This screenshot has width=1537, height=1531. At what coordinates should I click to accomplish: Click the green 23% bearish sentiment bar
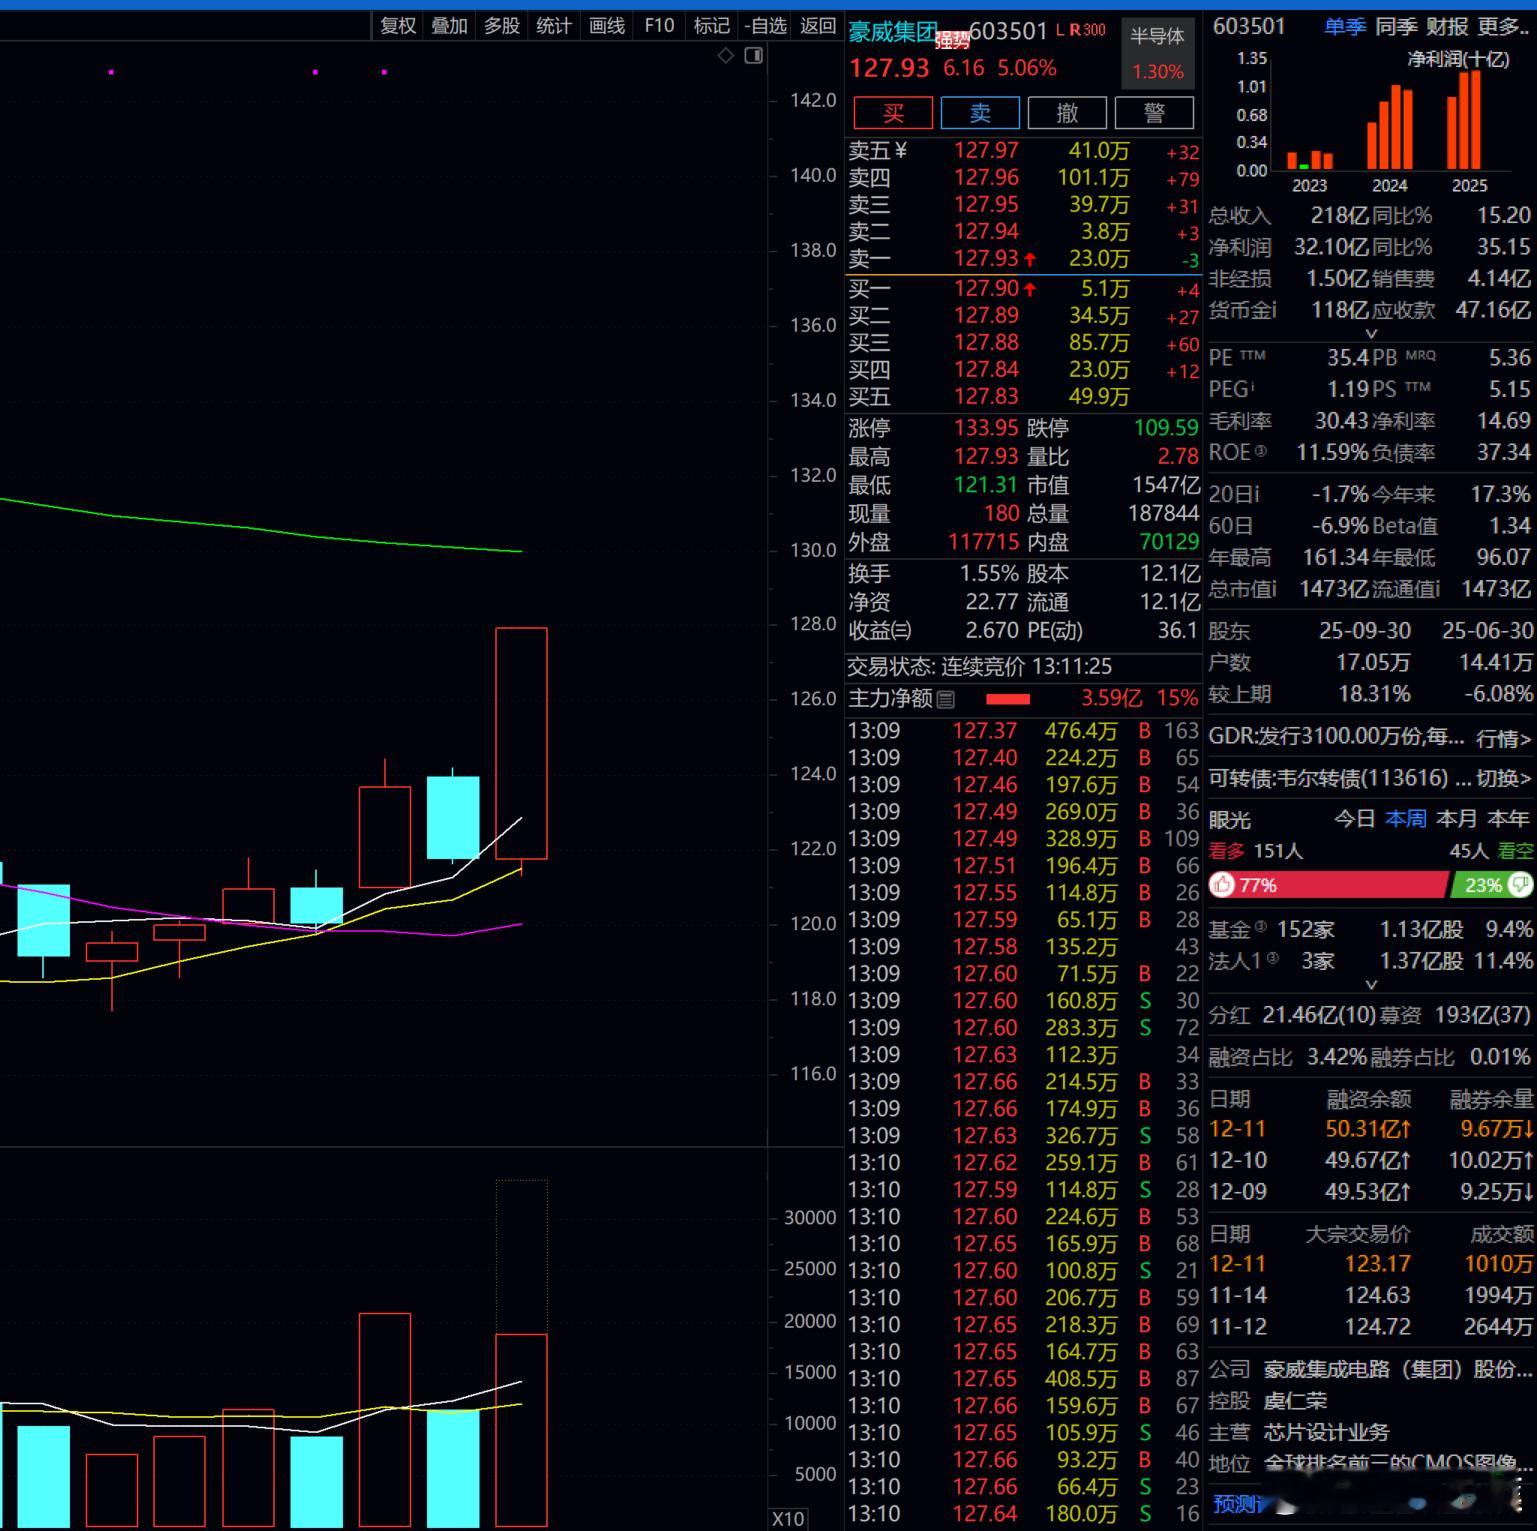point(1493,885)
